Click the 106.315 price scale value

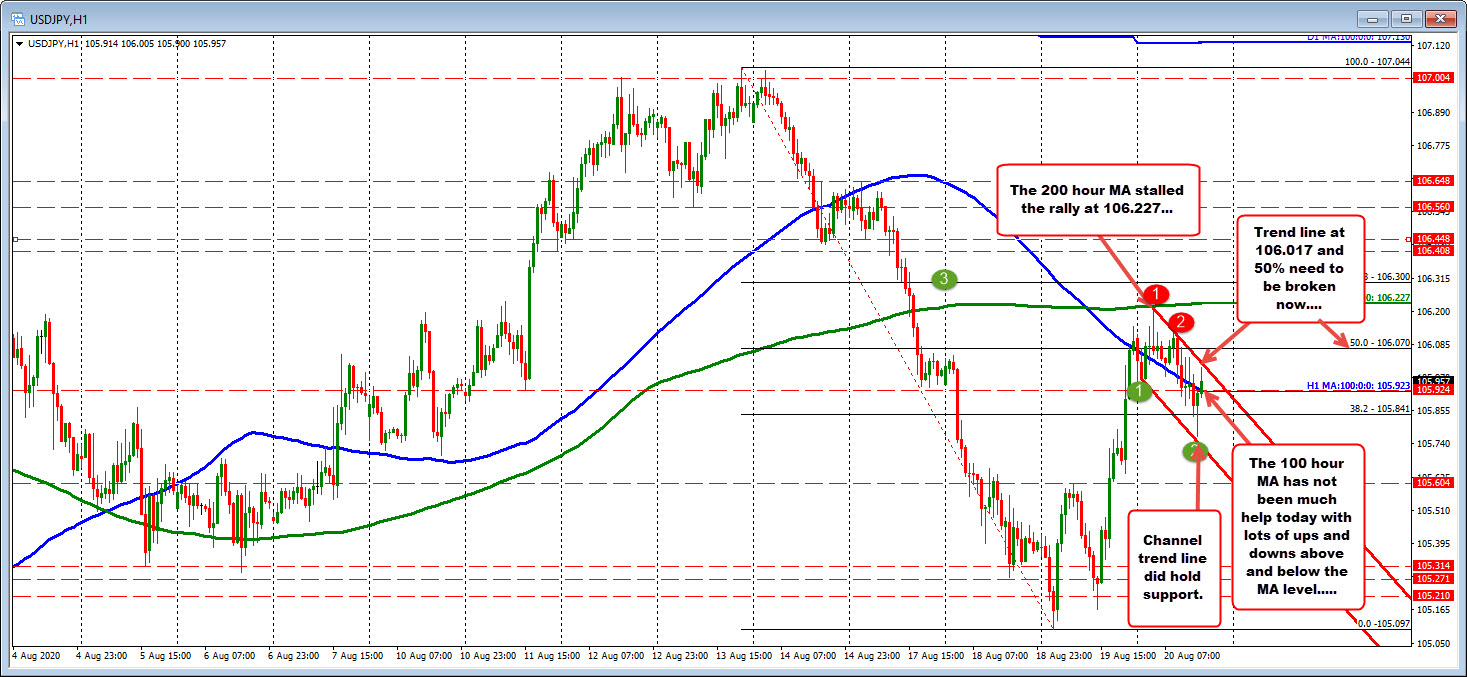[1432, 278]
